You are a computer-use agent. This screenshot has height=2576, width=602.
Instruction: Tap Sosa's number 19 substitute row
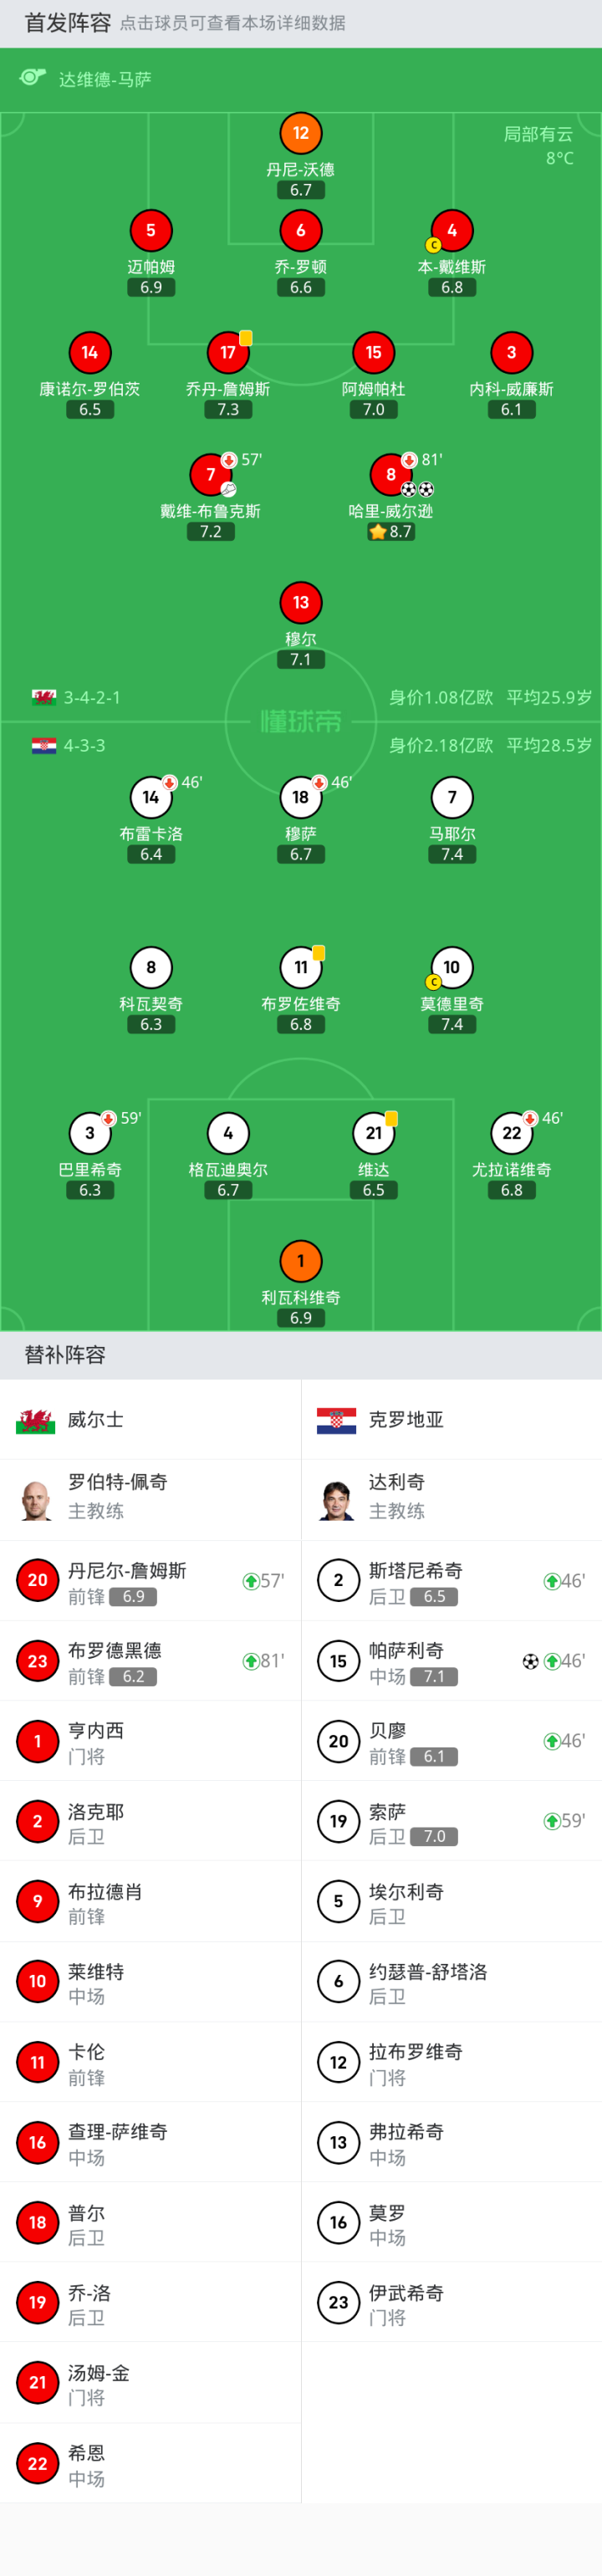click(x=451, y=1821)
